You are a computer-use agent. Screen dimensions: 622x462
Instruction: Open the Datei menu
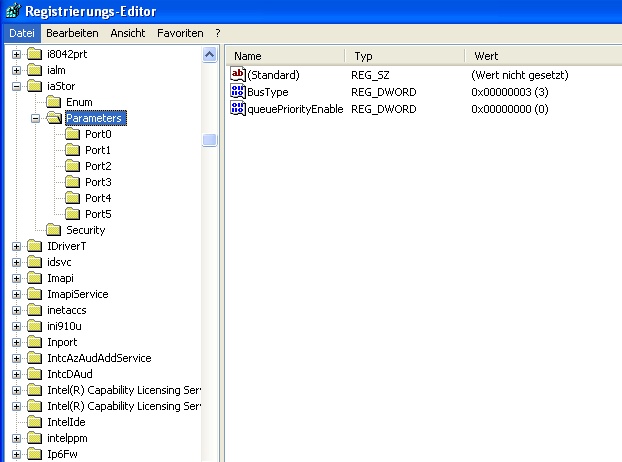22,33
